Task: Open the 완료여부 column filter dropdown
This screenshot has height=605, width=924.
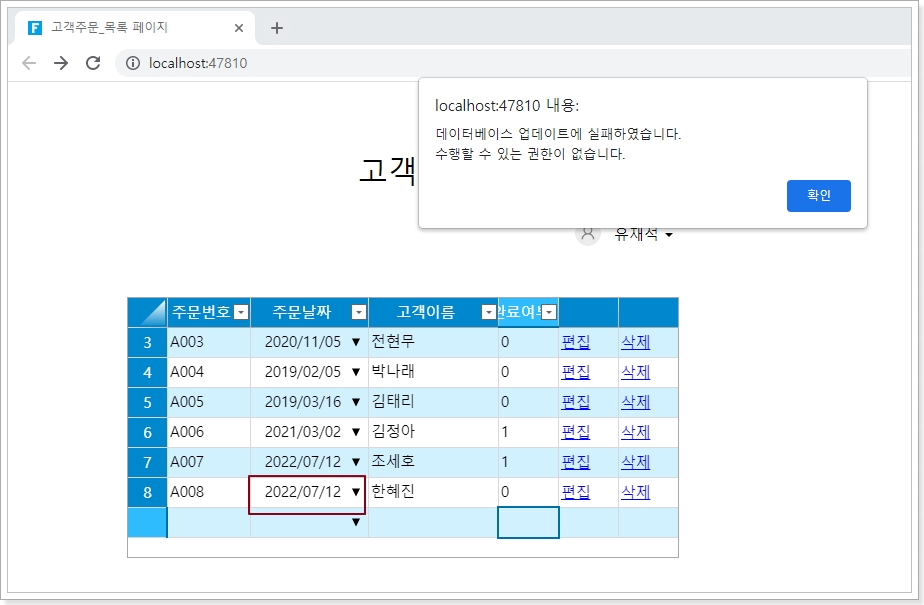Action: 549,313
